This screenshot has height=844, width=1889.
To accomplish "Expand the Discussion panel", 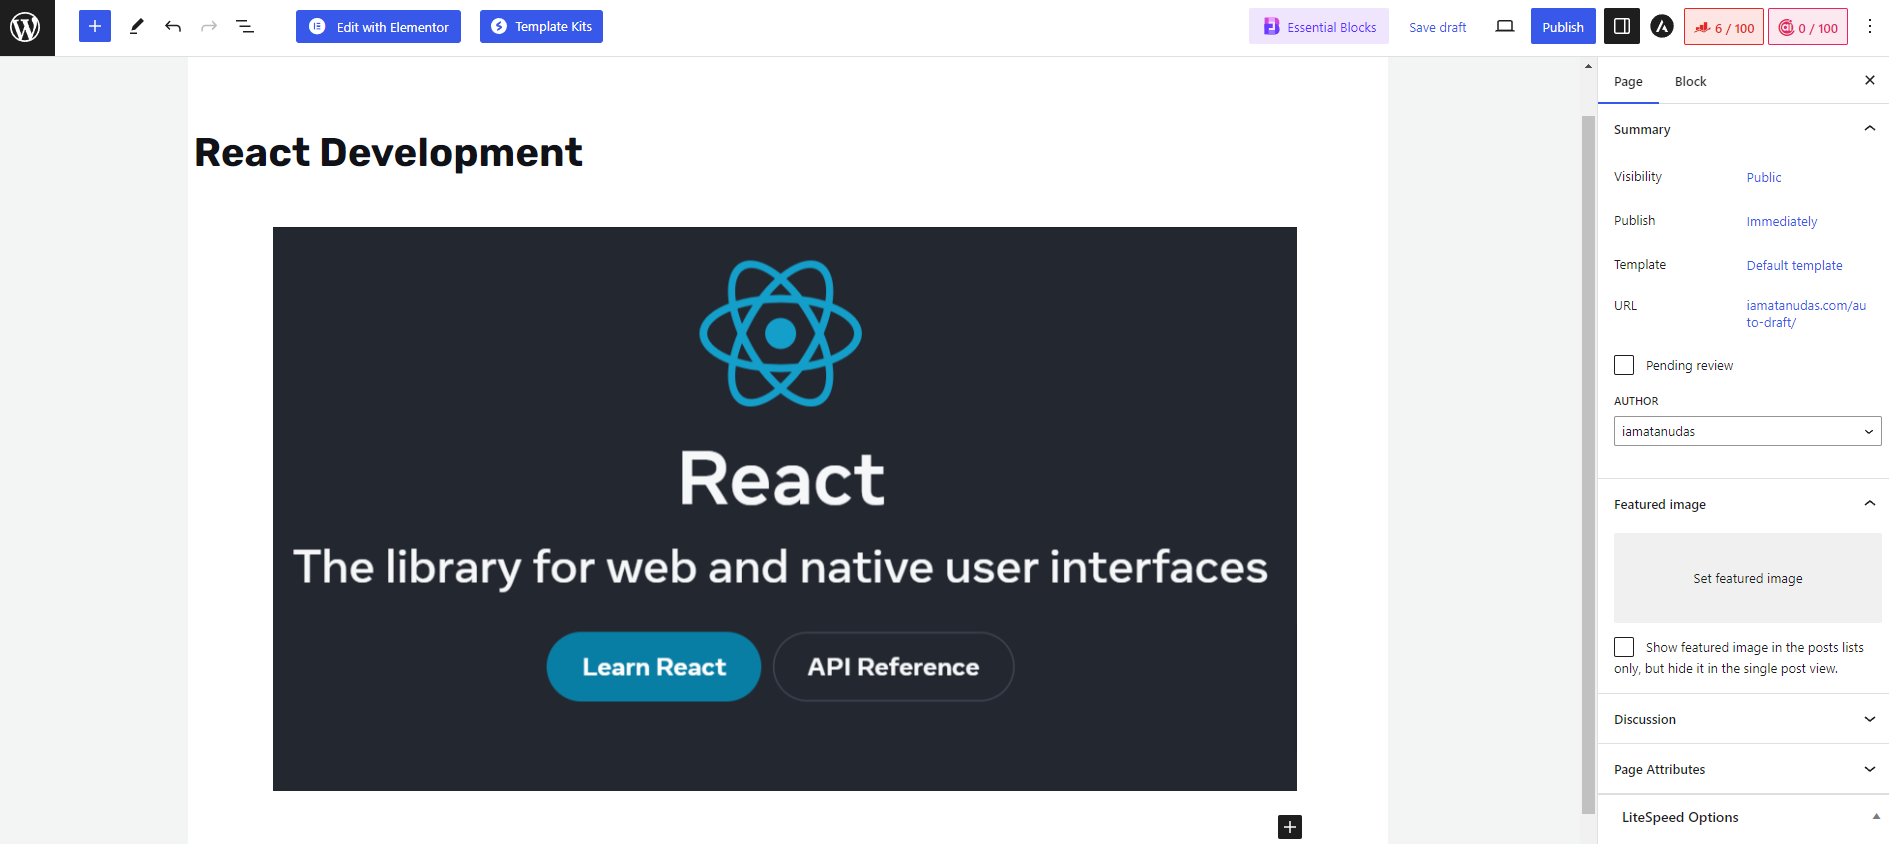I will click(1743, 719).
